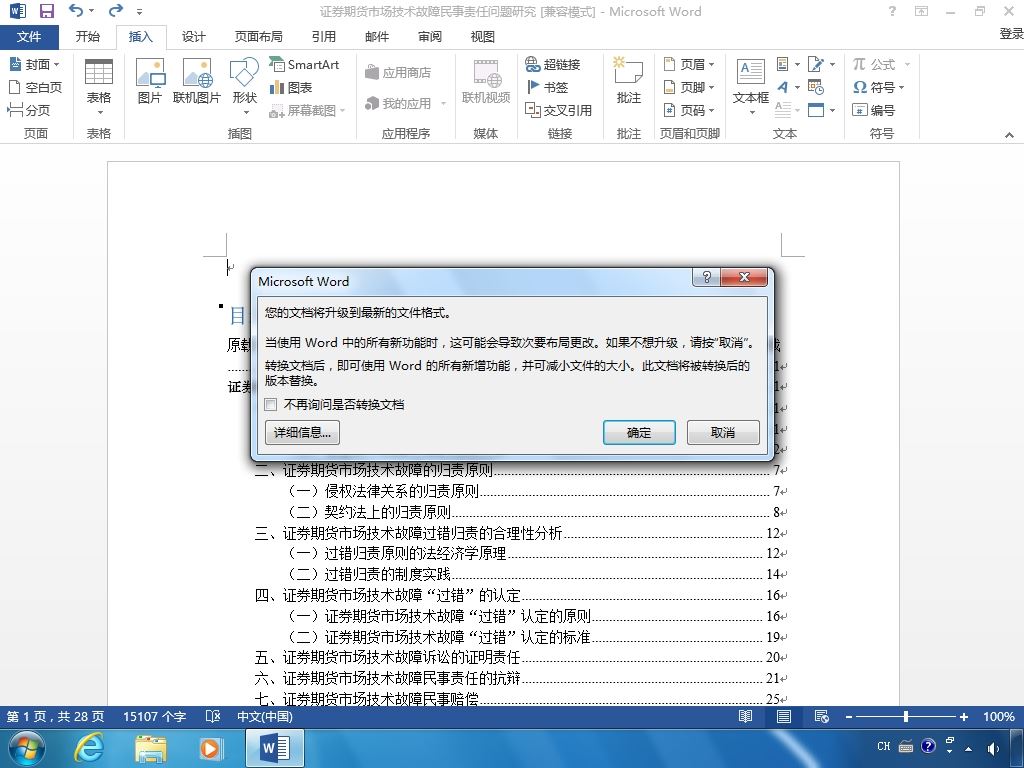Launch Internet Explorer from taskbar
Screen dimensions: 1024x768
click(88, 748)
